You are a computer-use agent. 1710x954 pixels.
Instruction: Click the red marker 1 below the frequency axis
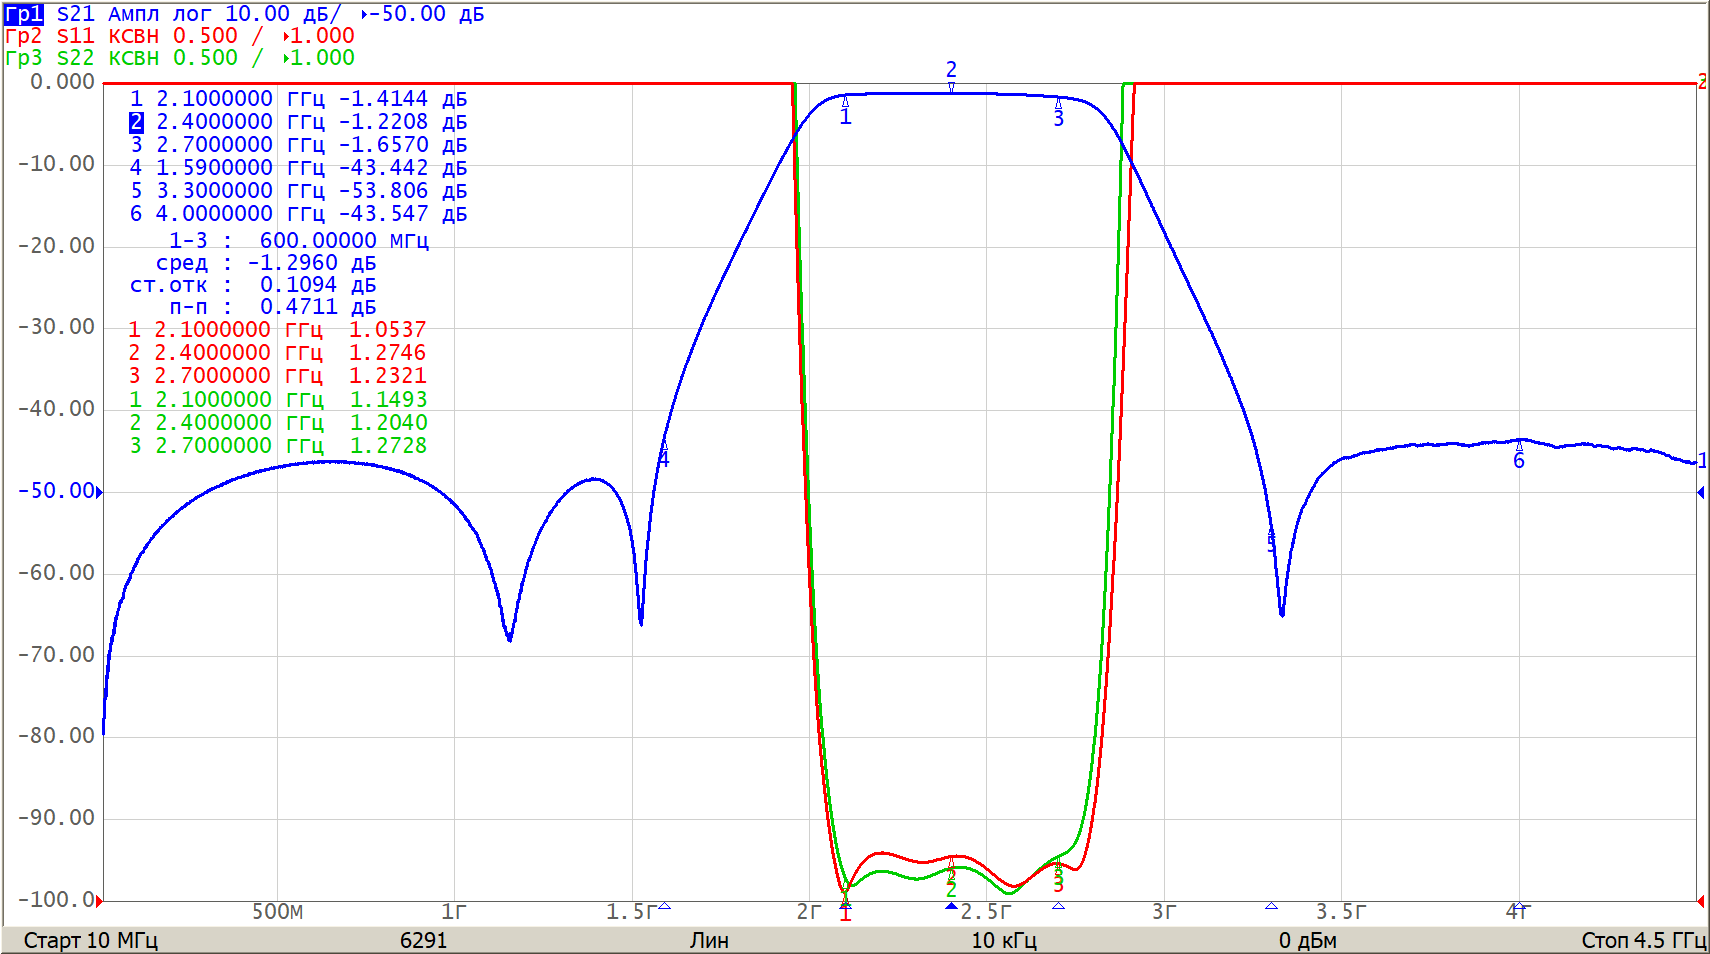(x=845, y=912)
